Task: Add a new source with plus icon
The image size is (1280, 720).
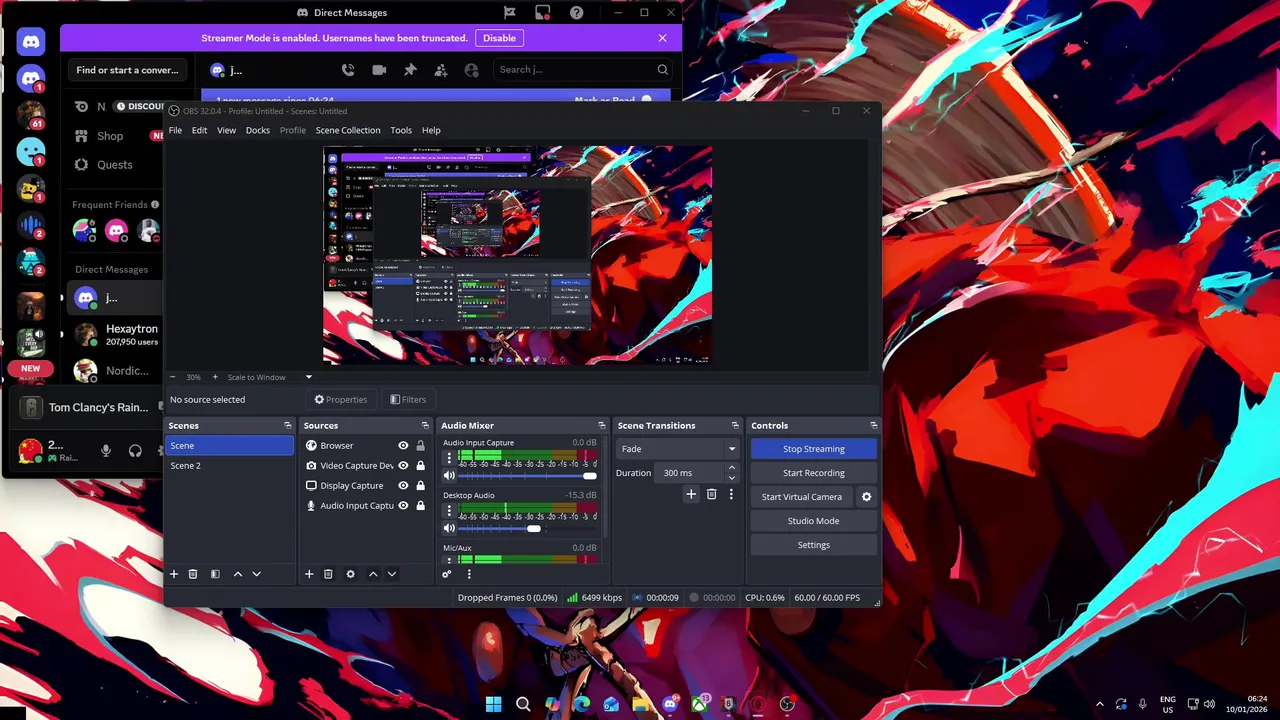Action: (x=309, y=574)
